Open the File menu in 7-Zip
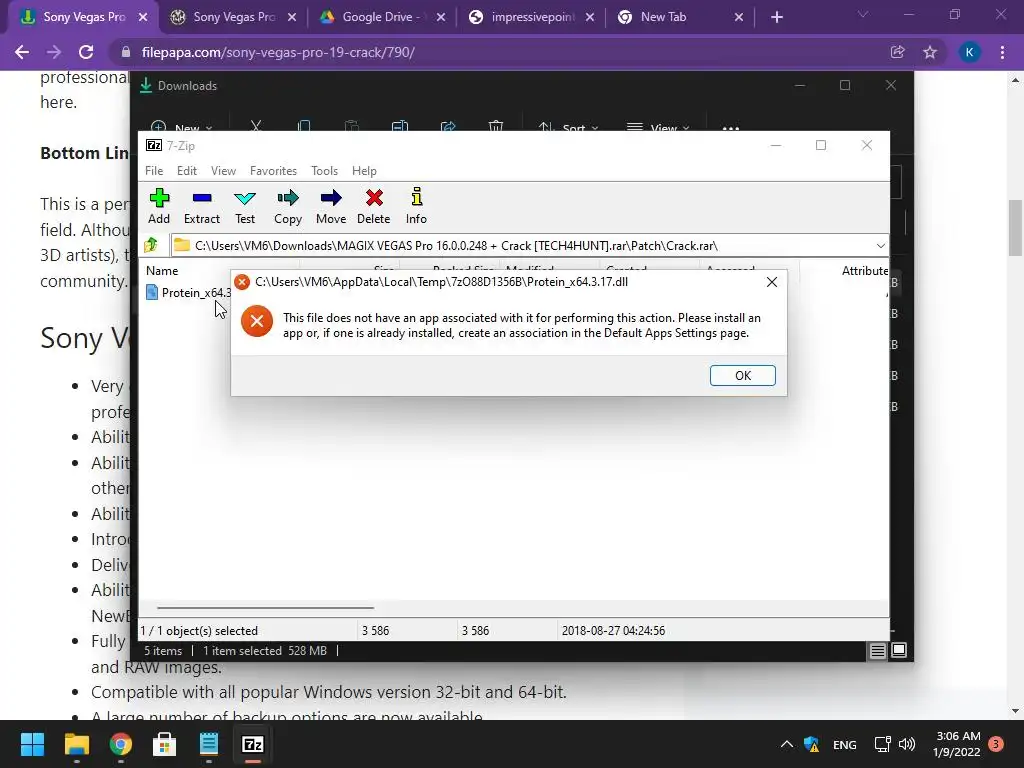This screenshot has height=768, width=1024. tap(154, 170)
